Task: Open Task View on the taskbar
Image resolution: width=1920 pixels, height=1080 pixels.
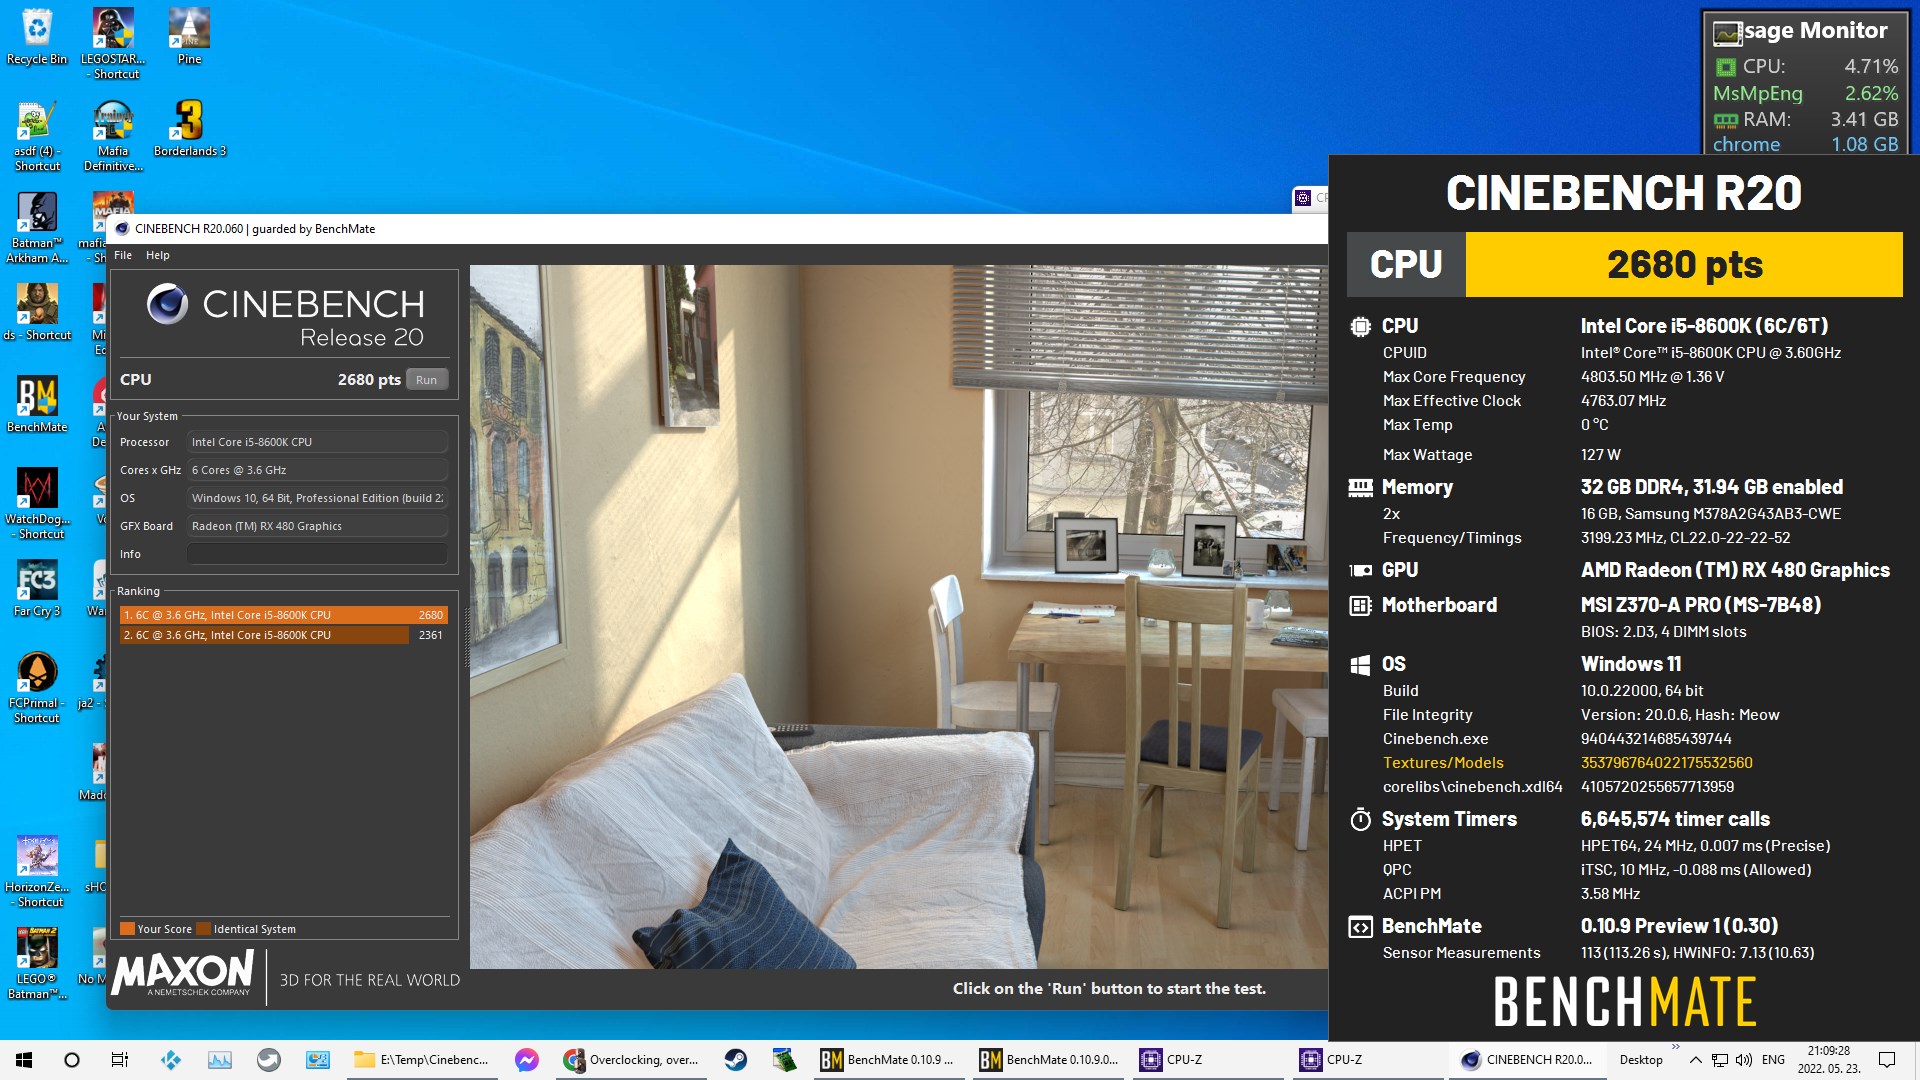Action: coord(120,1060)
